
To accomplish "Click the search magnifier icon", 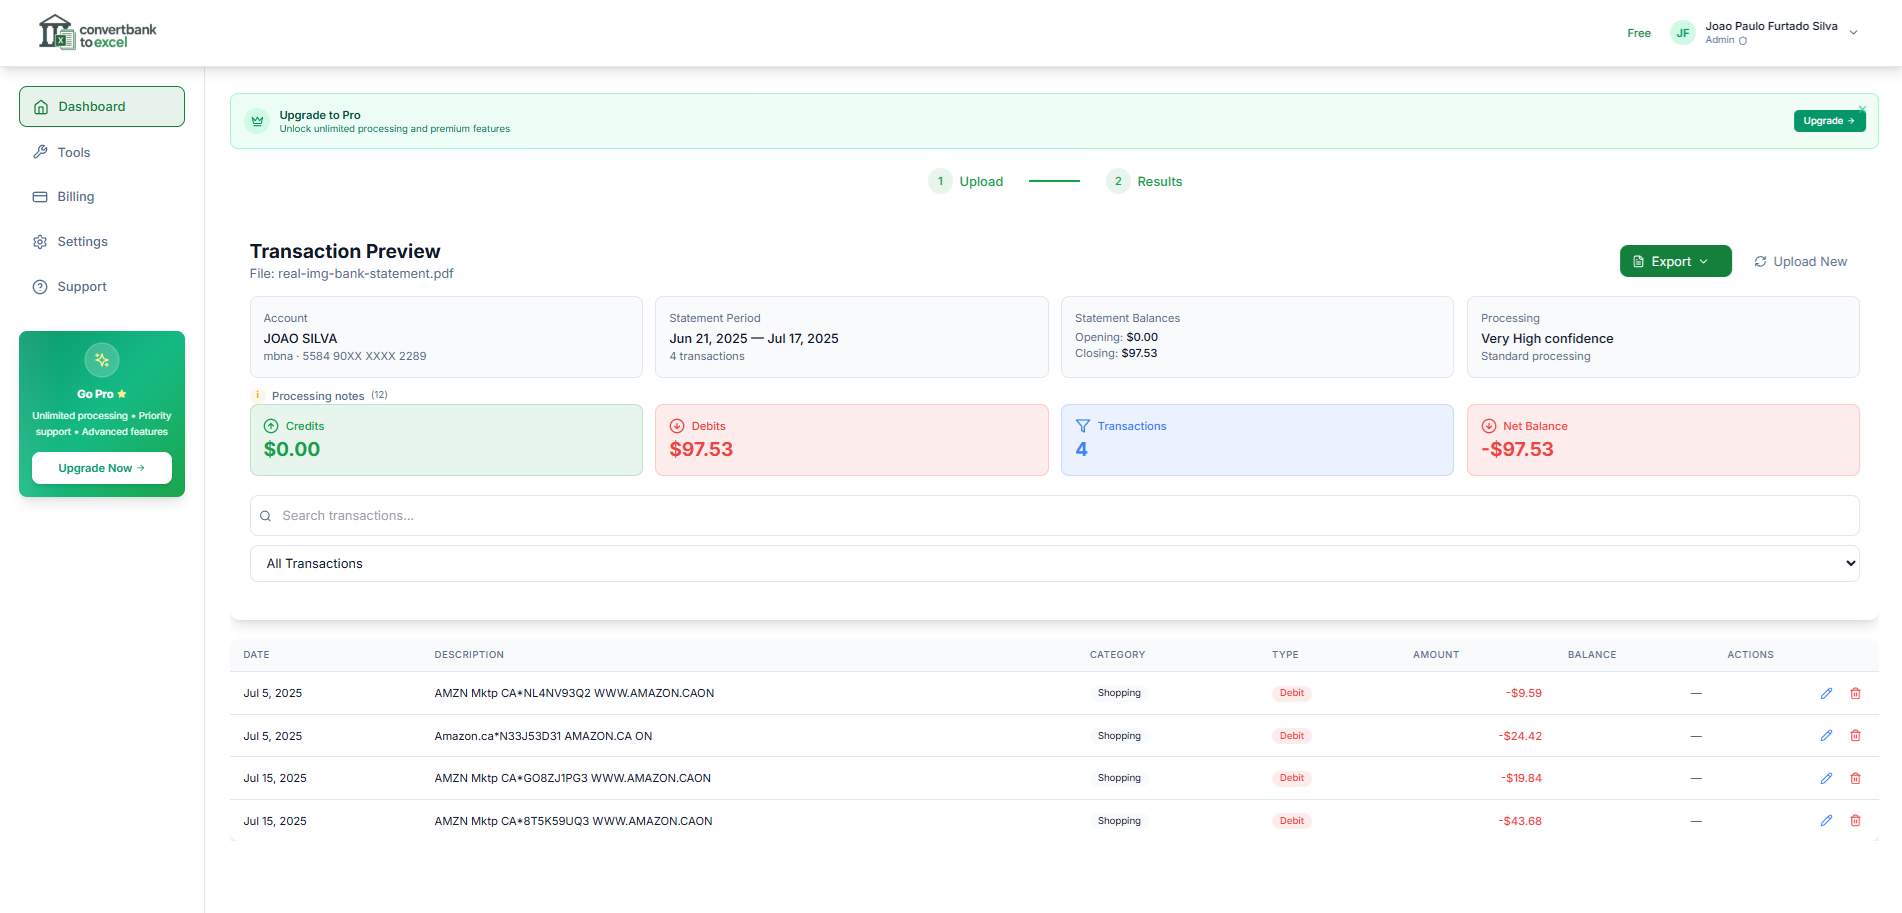I will click(x=265, y=515).
